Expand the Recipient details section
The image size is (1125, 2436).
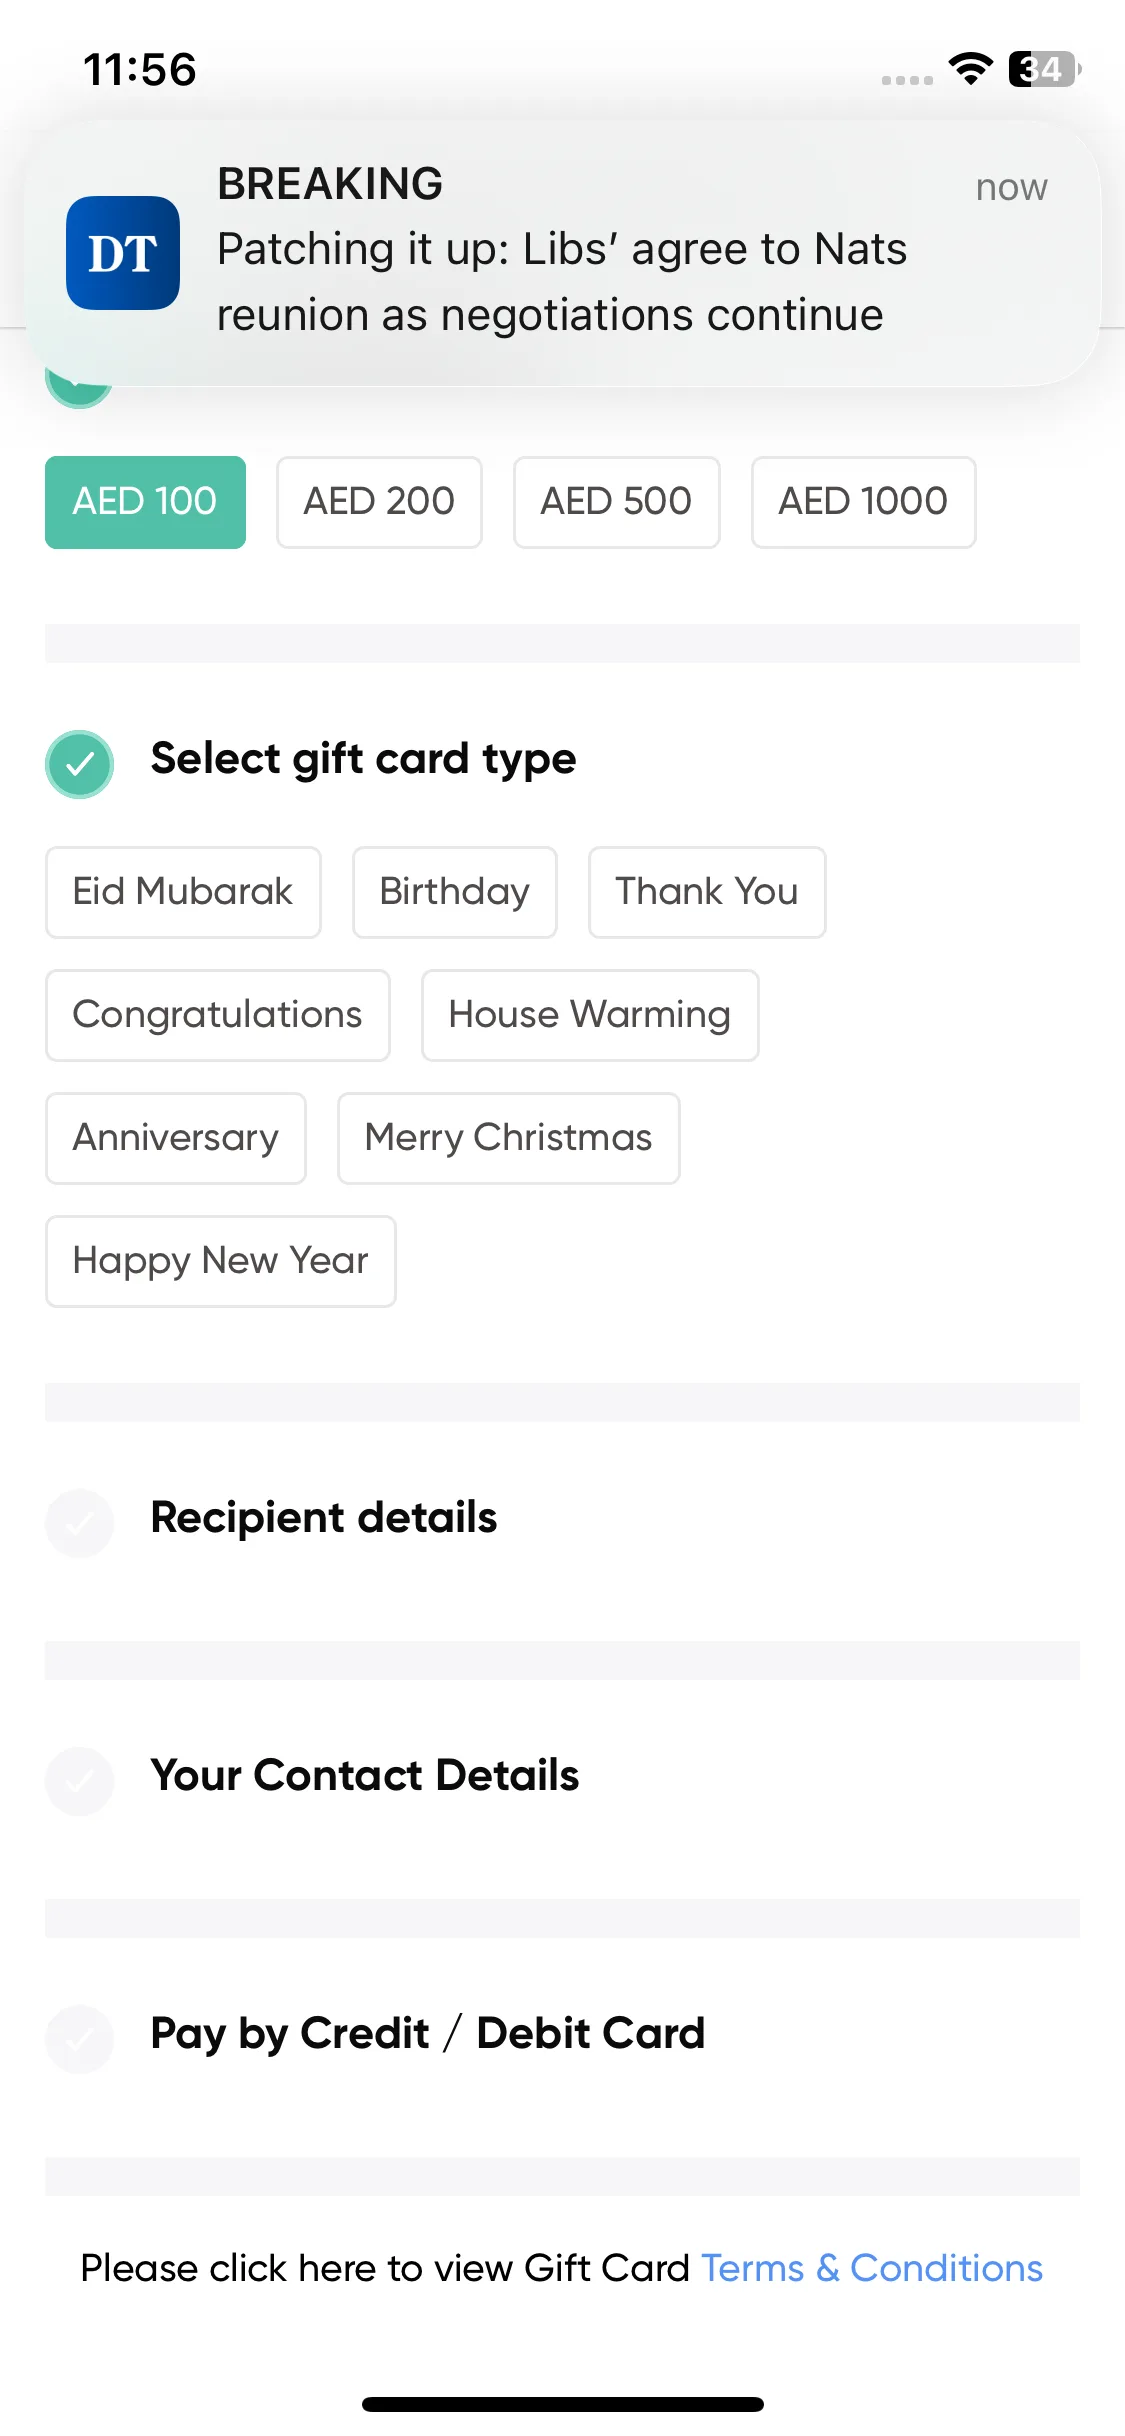562,1518
